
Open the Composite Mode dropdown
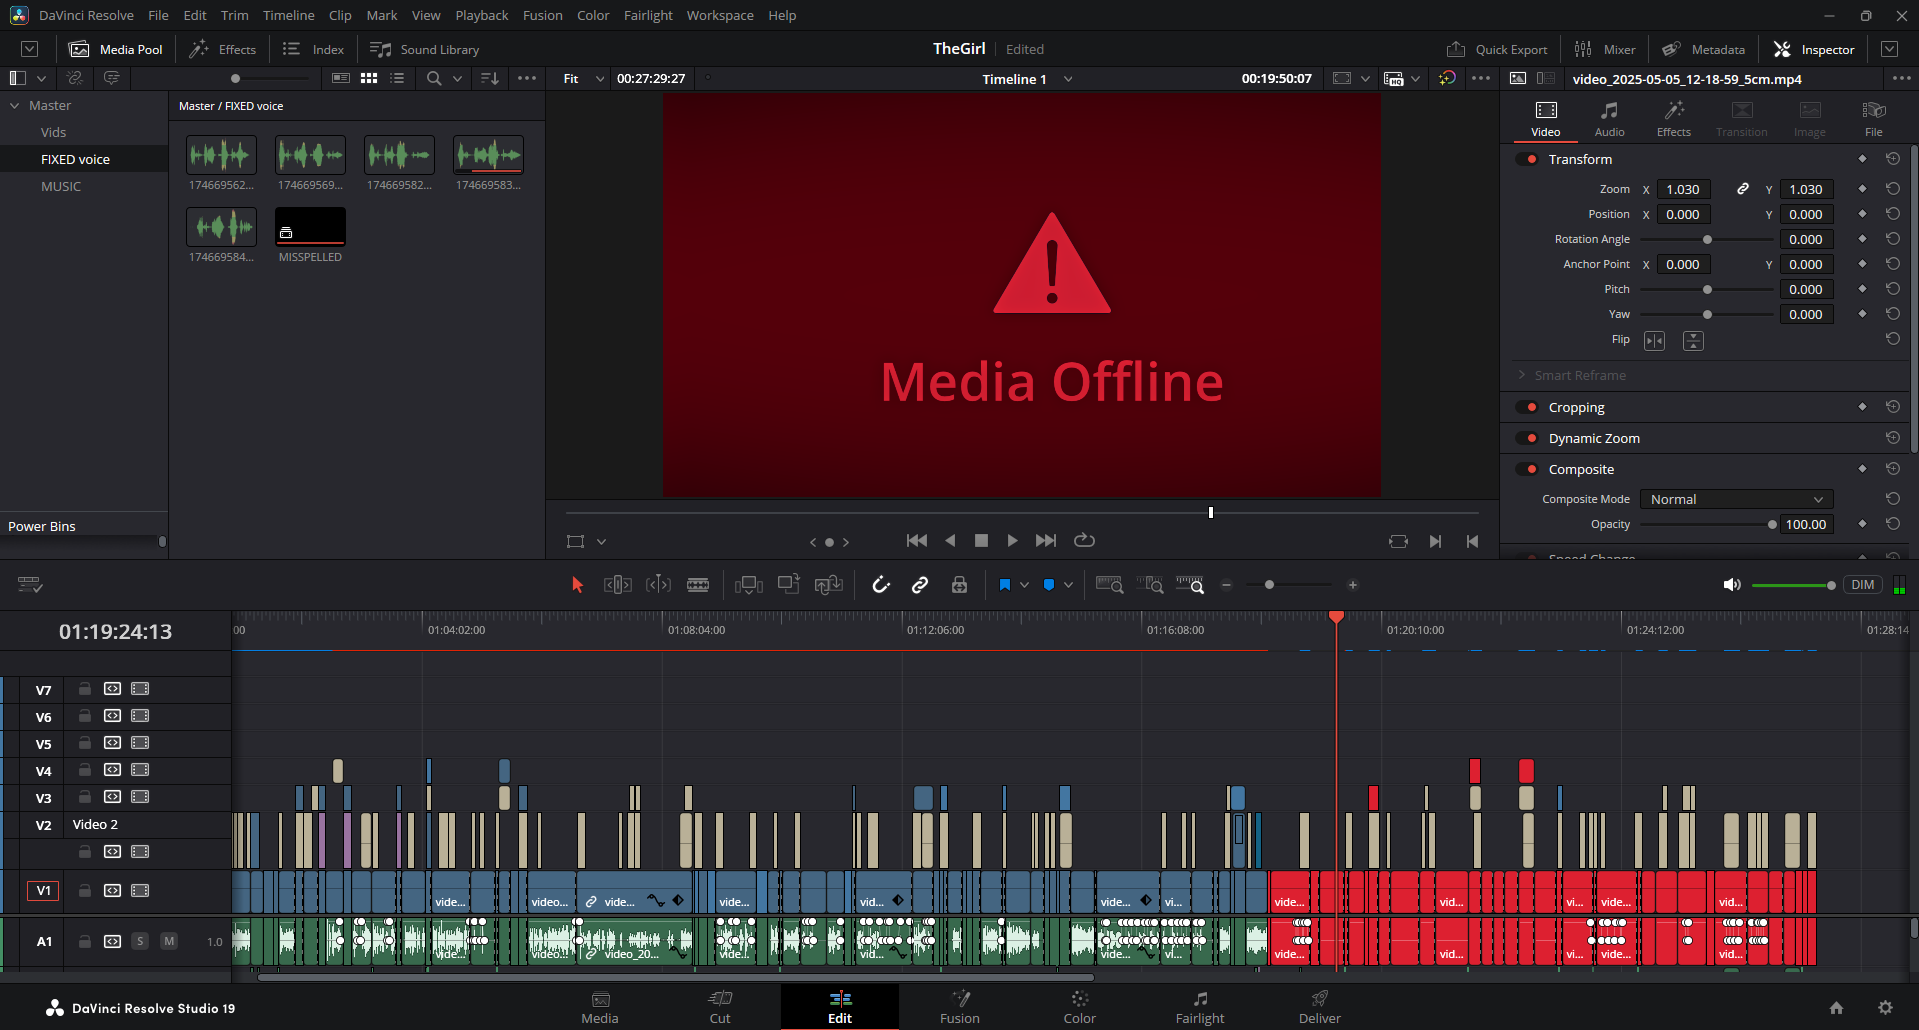(1736, 499)
